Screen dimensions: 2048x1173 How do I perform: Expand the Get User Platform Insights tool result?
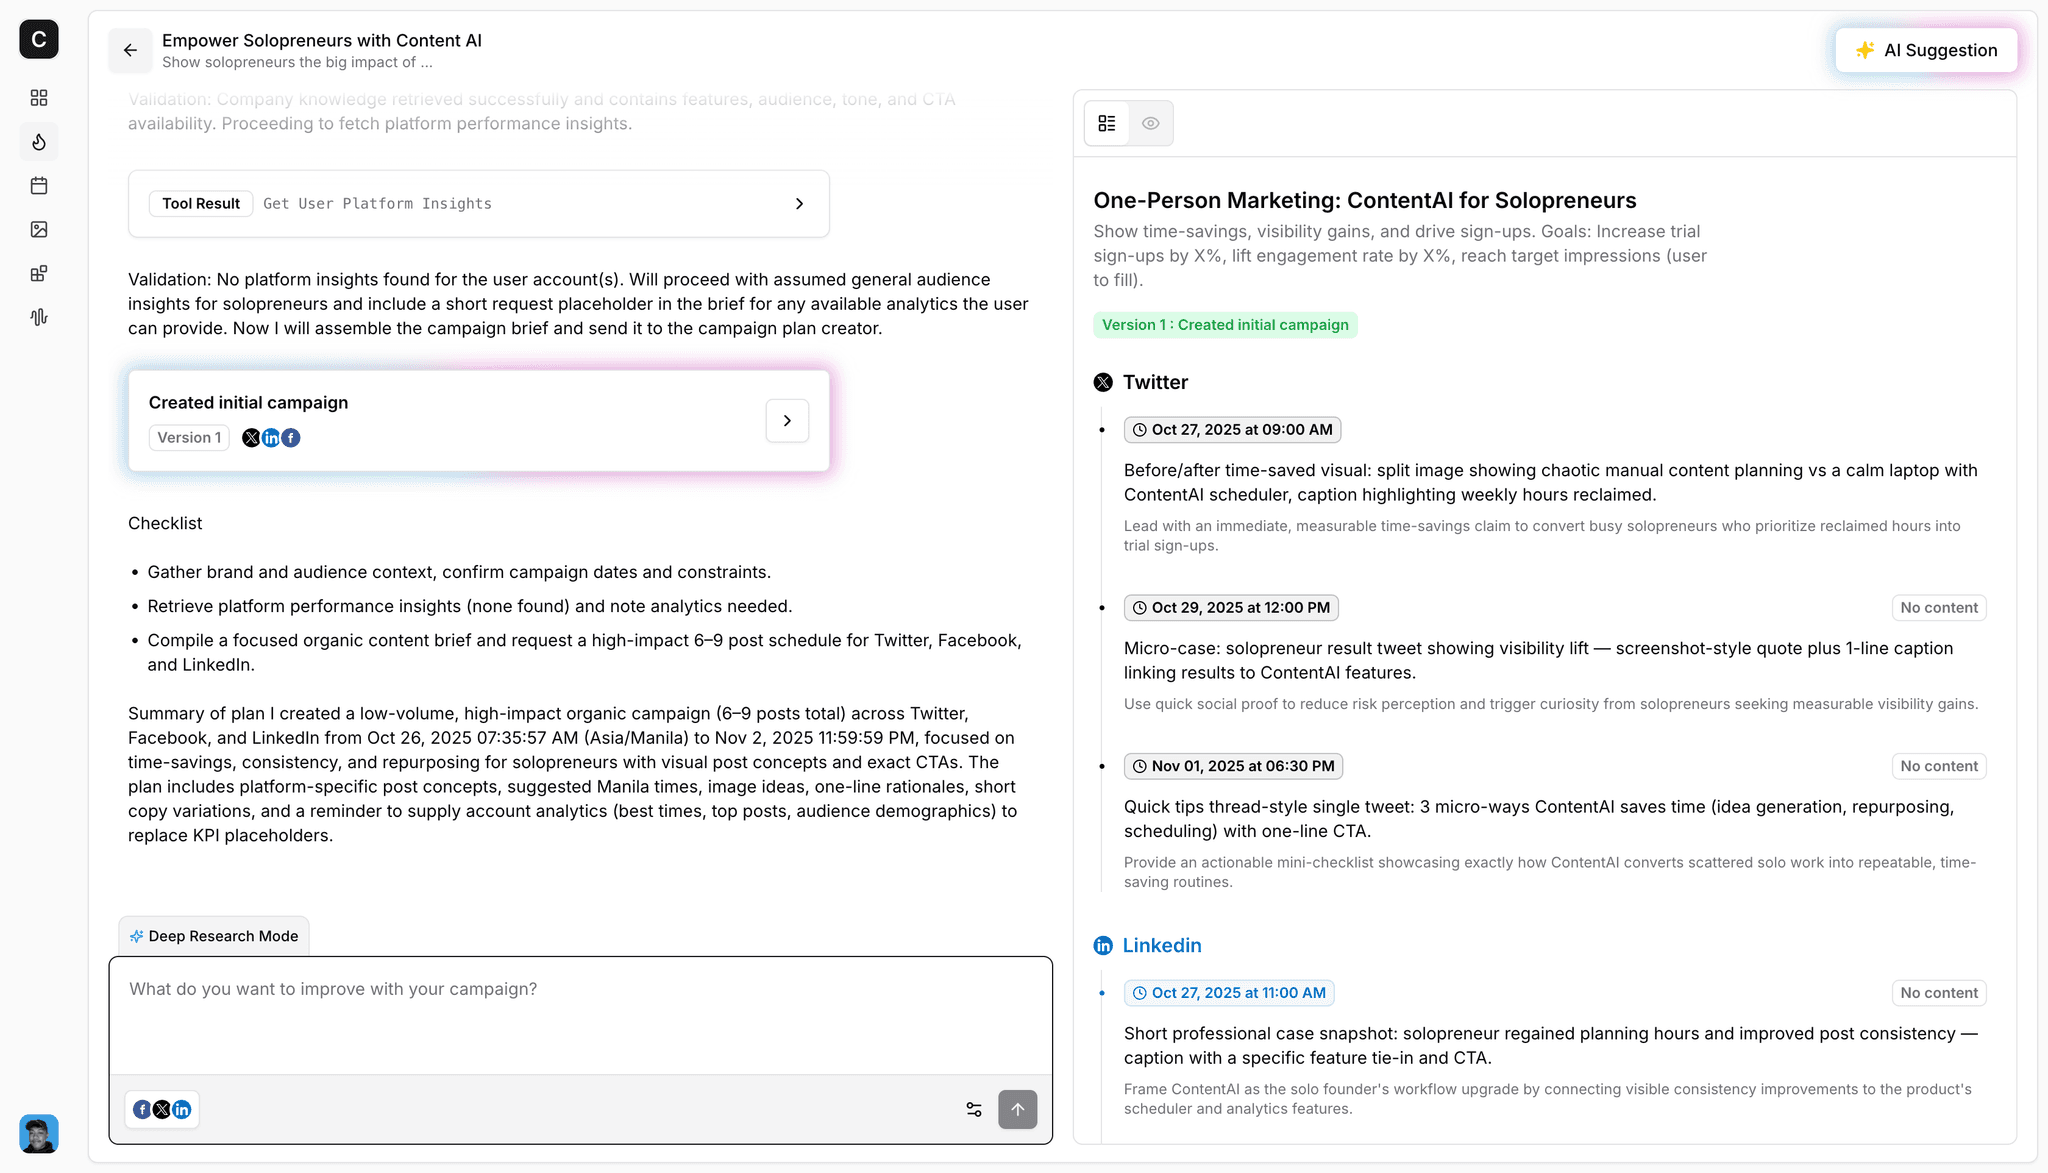pyautogui.click(x=799, y=203)
